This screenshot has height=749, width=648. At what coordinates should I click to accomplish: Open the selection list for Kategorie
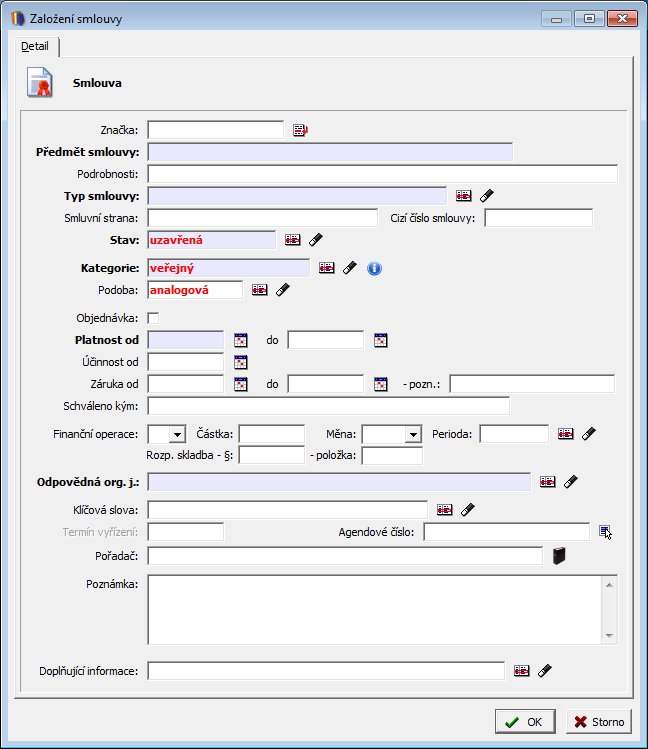point(327,268)
